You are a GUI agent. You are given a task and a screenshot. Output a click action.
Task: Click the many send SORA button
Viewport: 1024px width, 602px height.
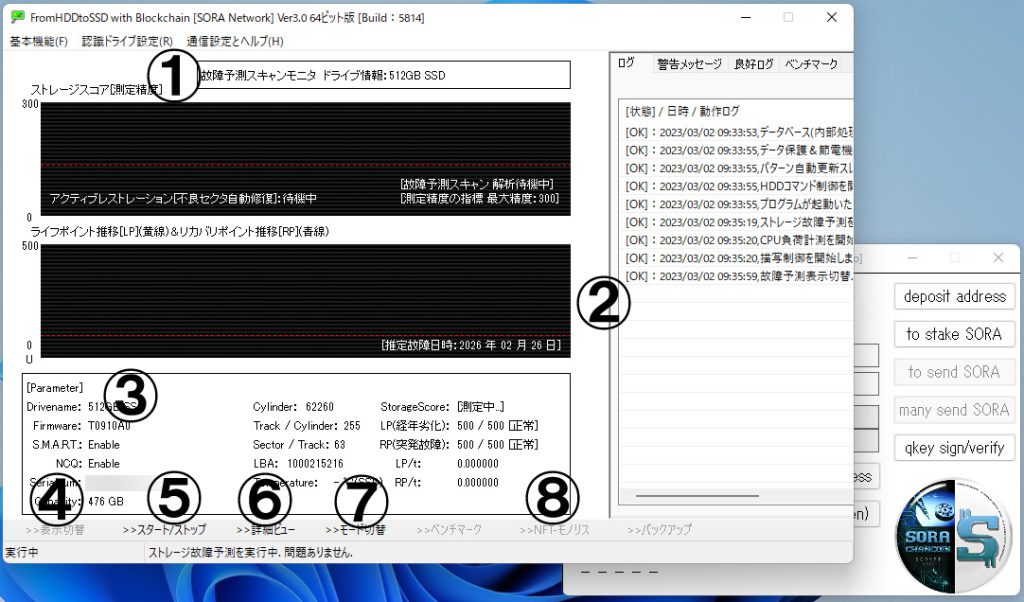[x=955, y=410]
